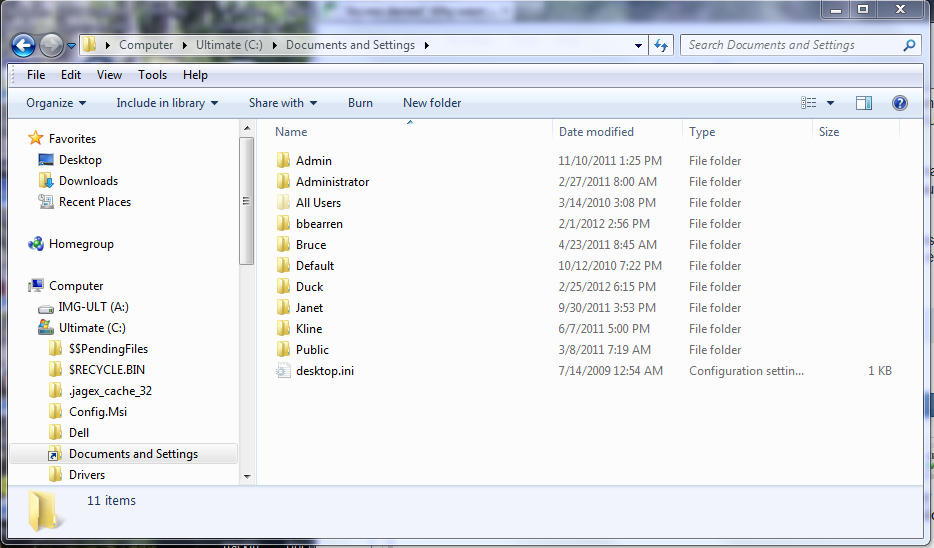The height and width of the screenshot is (548, 934).
Task: Select the Downloads folder icon in Favorites
Action: point(46,181)
